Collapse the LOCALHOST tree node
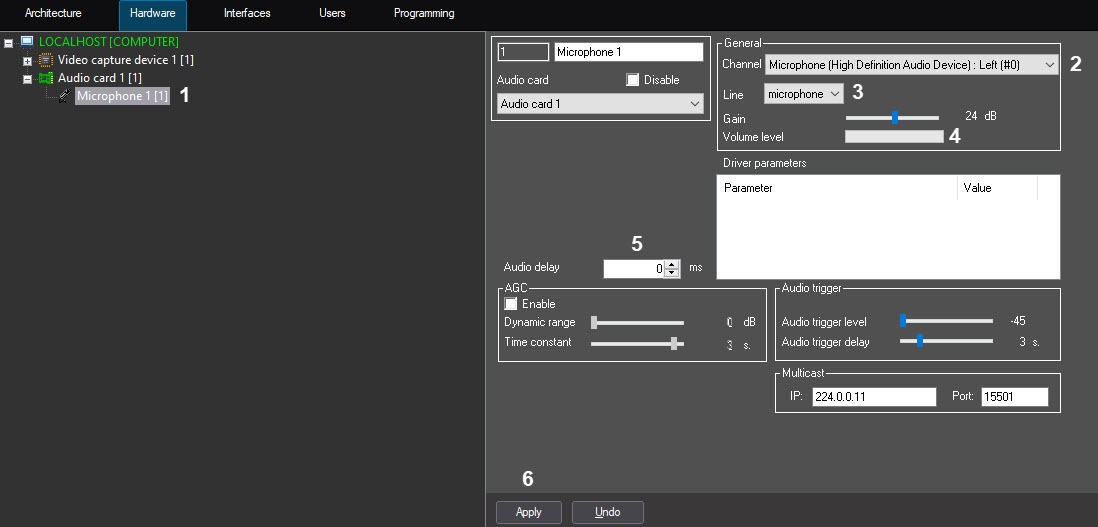1098x527 pixels. 9,43
